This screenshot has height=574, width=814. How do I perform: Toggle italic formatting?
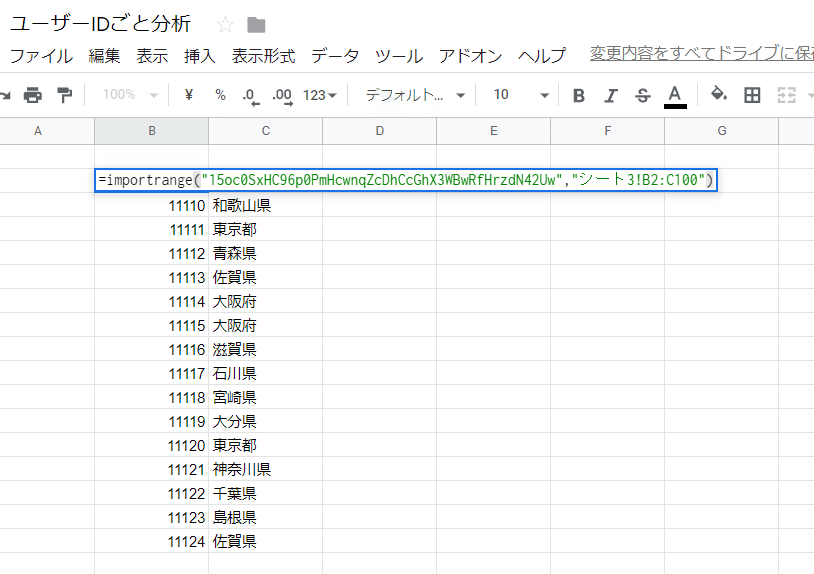point(611,95)
